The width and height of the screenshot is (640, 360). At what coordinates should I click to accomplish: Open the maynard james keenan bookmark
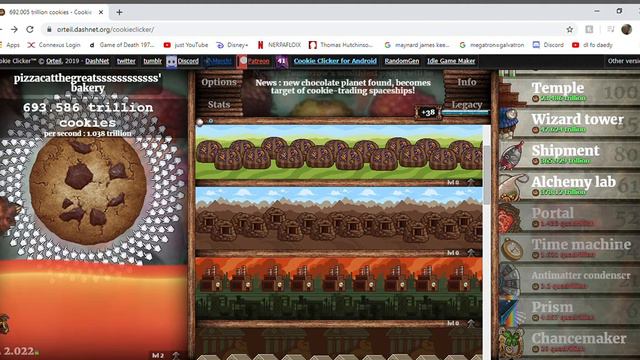tap(417, 45)
